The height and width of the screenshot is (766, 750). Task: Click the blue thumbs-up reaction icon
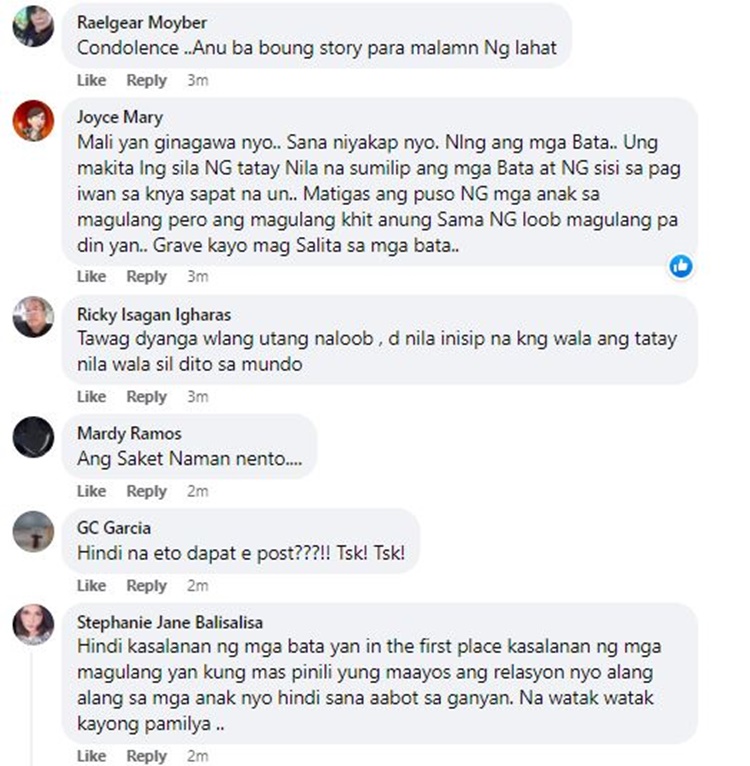[681, 266]
